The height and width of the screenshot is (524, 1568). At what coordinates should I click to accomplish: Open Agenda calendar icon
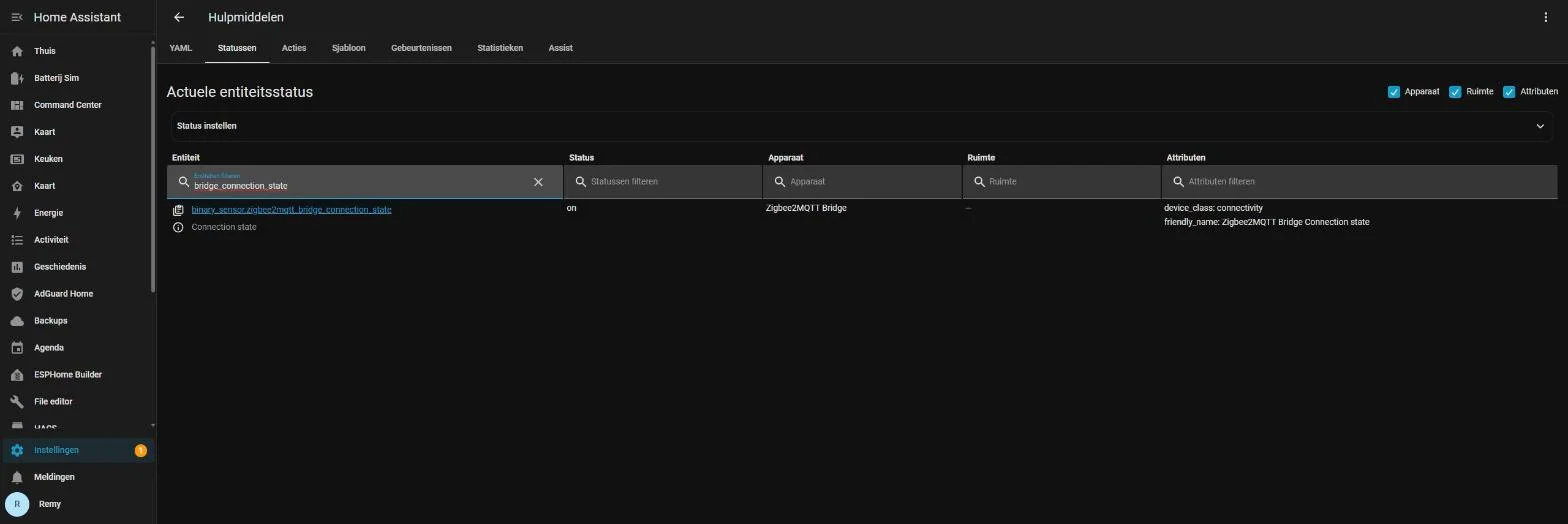click(17, 348)
